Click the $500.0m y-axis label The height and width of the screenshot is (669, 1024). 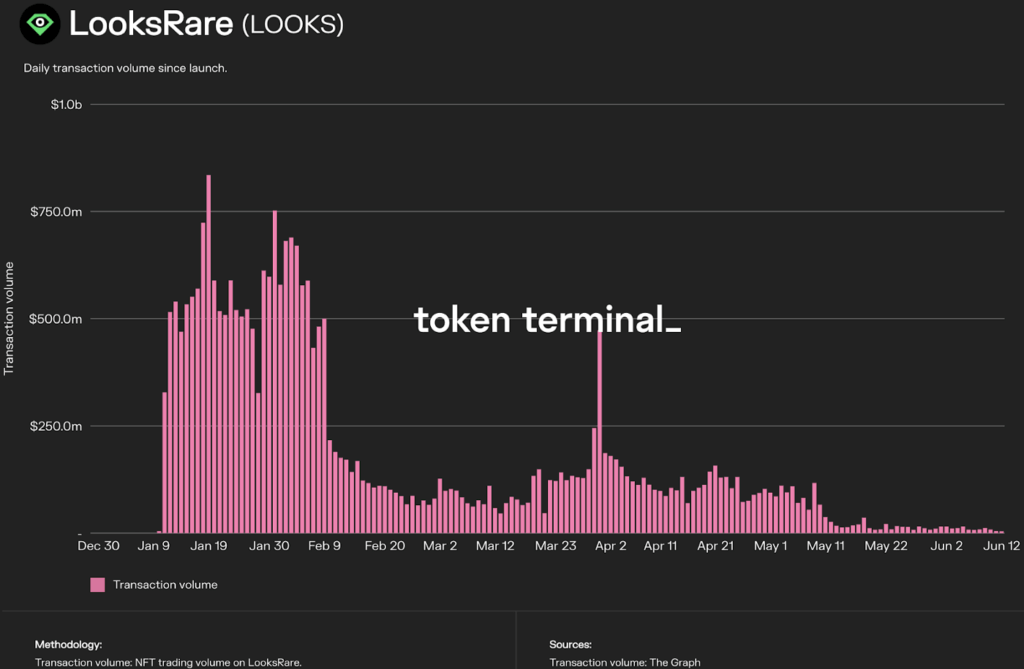(x=58, y=319)
